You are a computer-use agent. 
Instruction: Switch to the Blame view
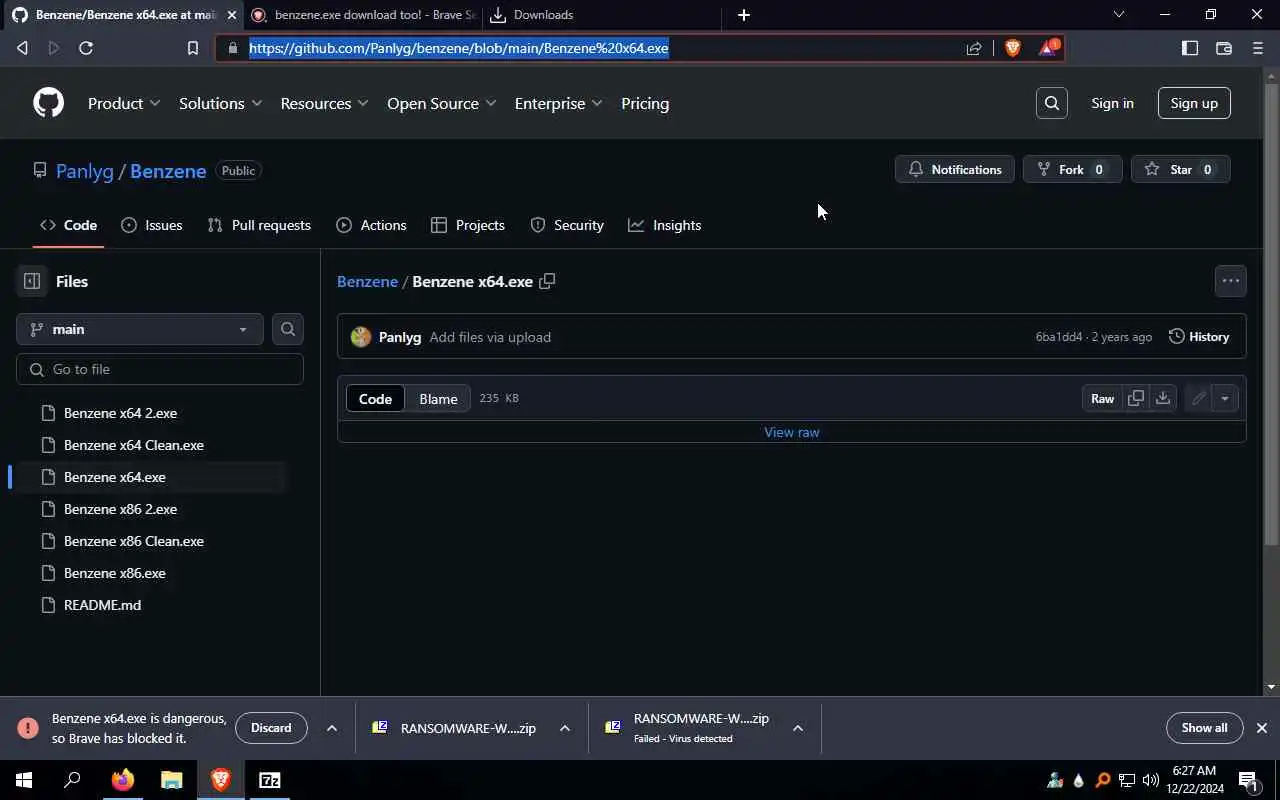(438, 398)
